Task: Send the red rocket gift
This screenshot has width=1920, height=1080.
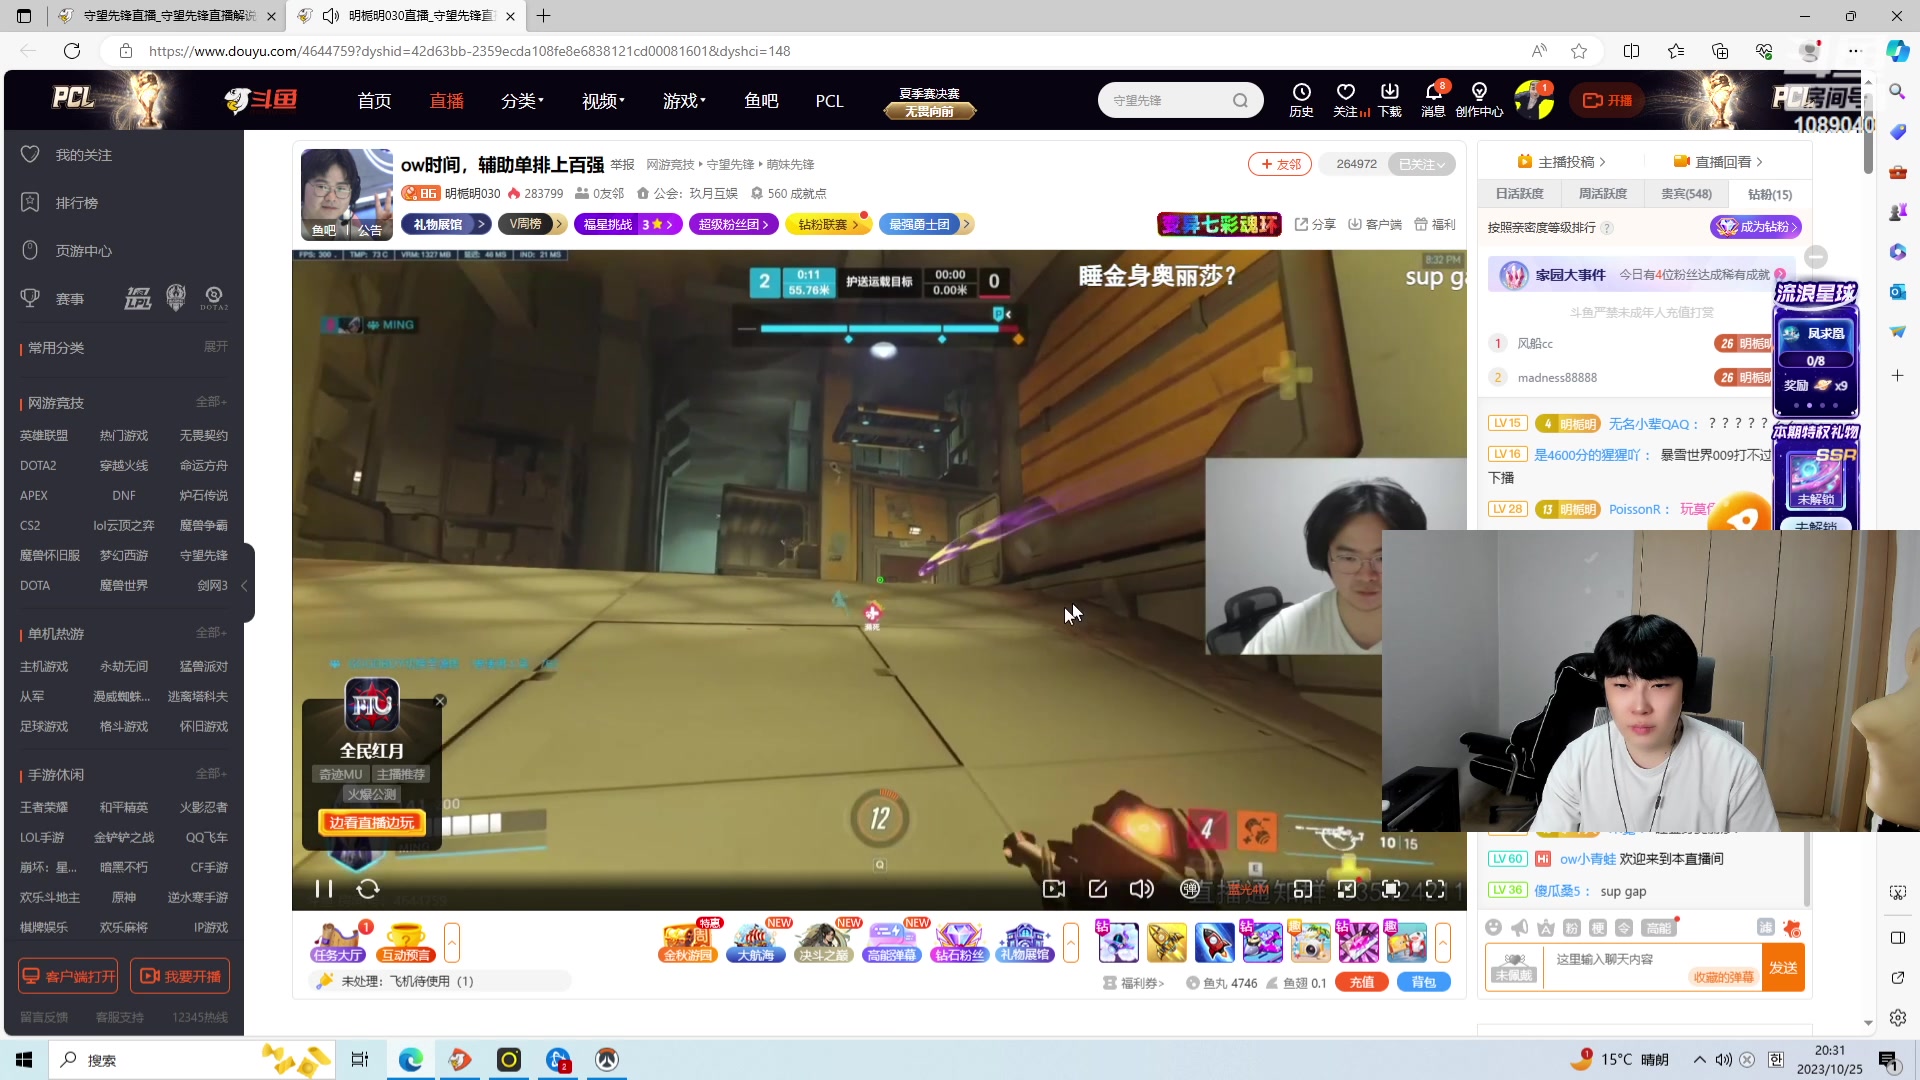Action: point(1214,942)
